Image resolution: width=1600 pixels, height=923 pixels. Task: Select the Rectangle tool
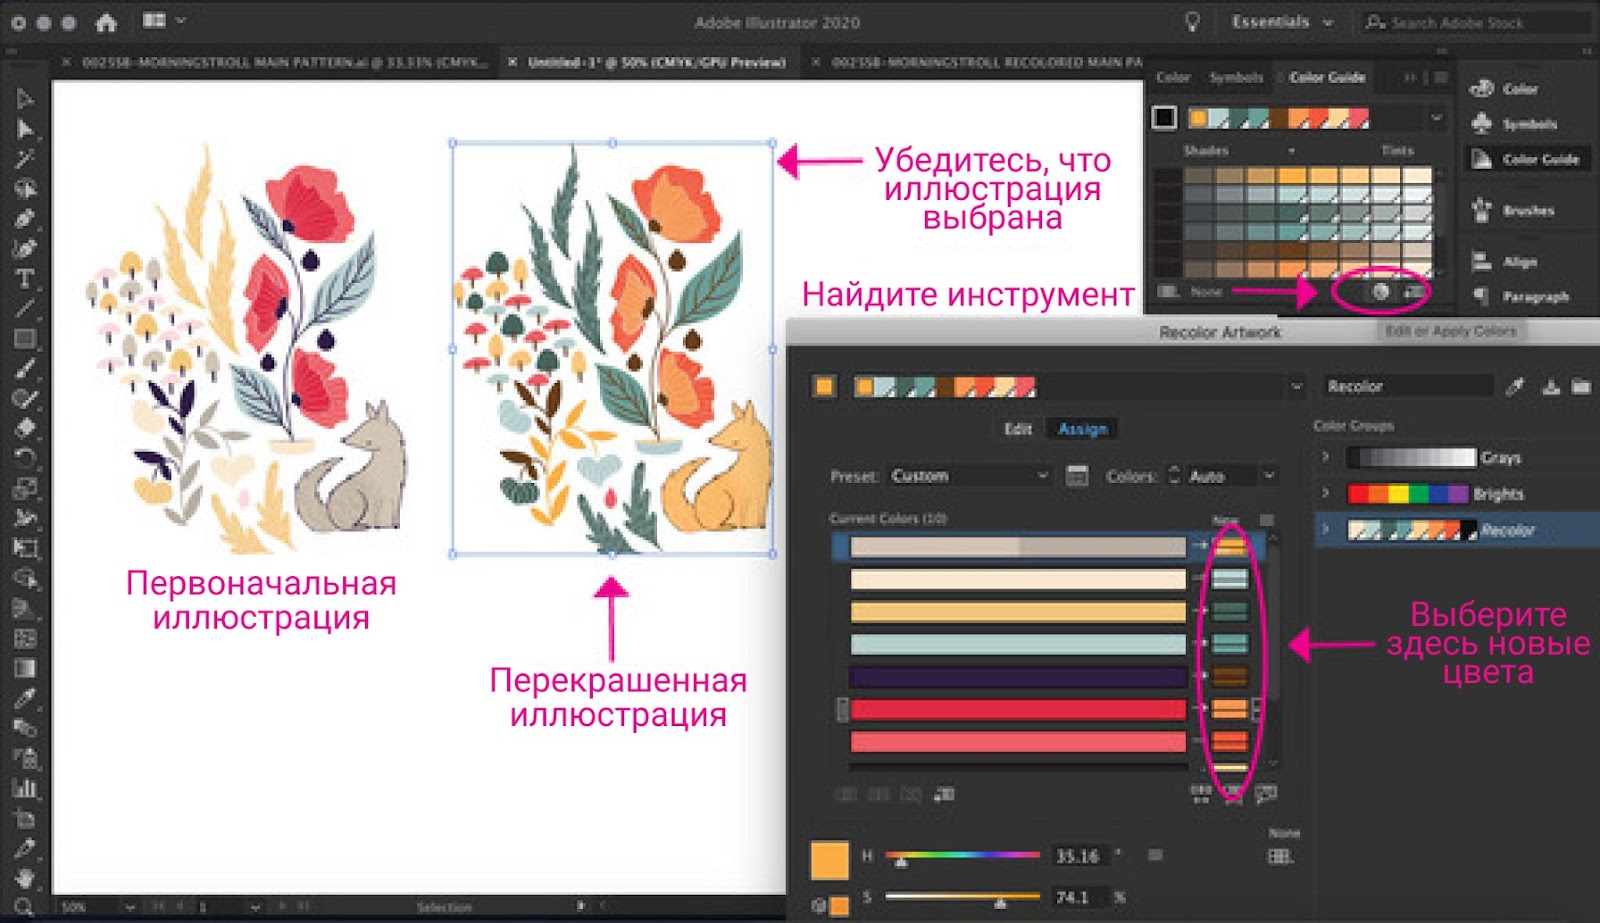(25, 338)
